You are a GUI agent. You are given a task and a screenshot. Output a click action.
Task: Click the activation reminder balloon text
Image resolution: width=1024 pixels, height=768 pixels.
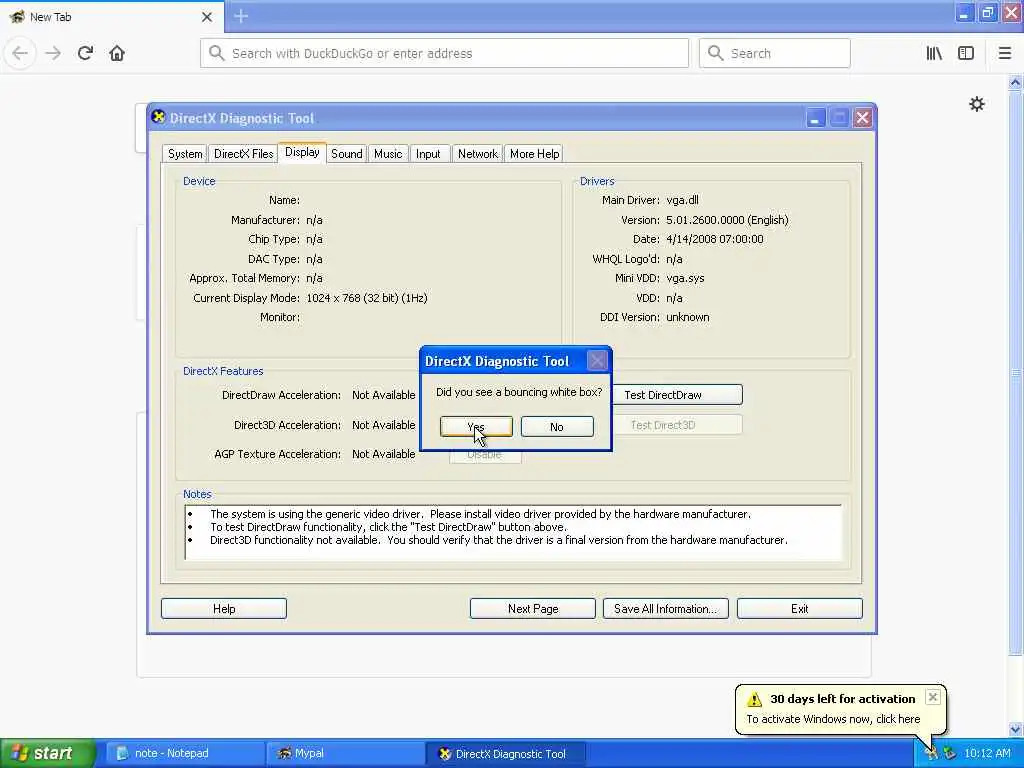pyautogui.click(x=833, y=718)
